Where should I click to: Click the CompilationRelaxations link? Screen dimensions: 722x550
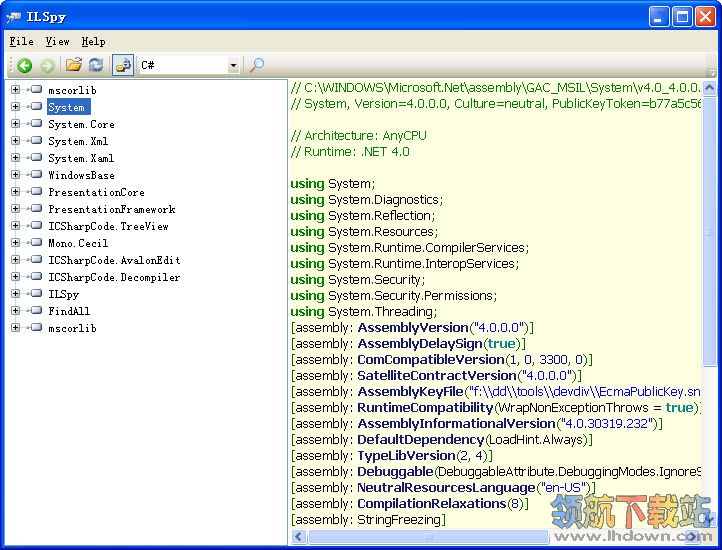432,503
